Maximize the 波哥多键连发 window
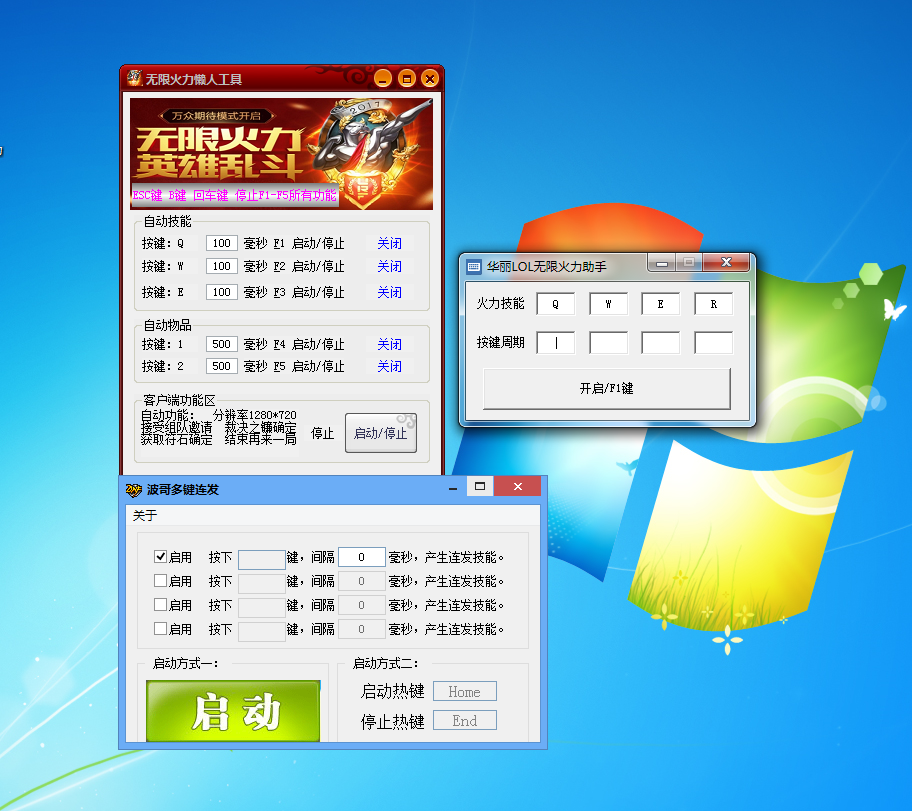Screen dimensions: 912x811 click(480, 486)
